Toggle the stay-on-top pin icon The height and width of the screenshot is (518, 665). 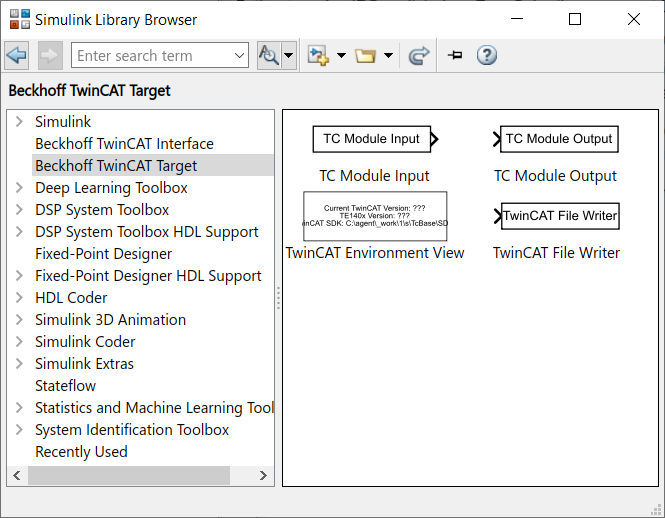pyautogui.click(x=455, y=55)
